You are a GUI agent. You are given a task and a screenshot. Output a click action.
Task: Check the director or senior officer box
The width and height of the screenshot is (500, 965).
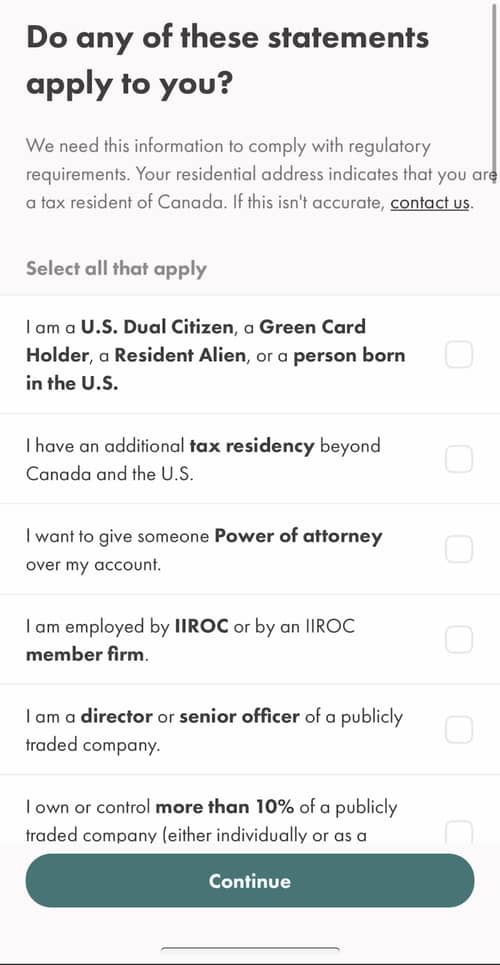(x=459, y=730)
